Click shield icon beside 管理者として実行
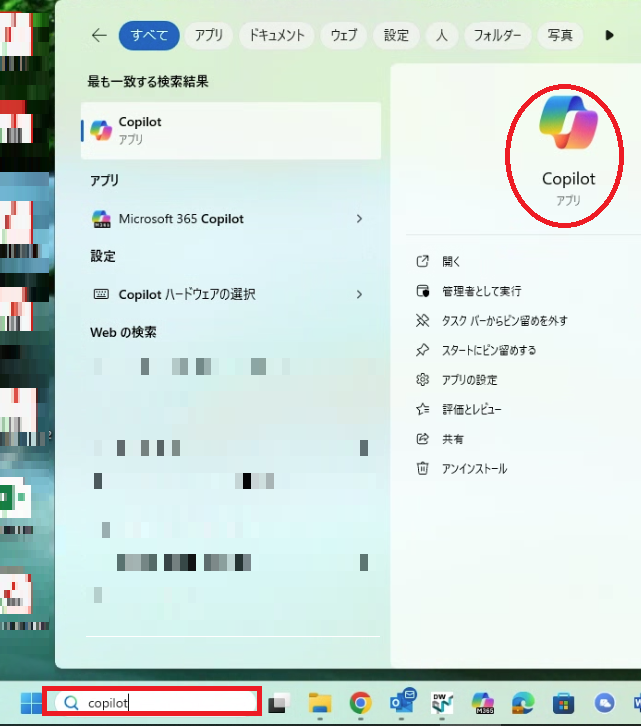Screen dimensions: 641x726 (422, 291)
